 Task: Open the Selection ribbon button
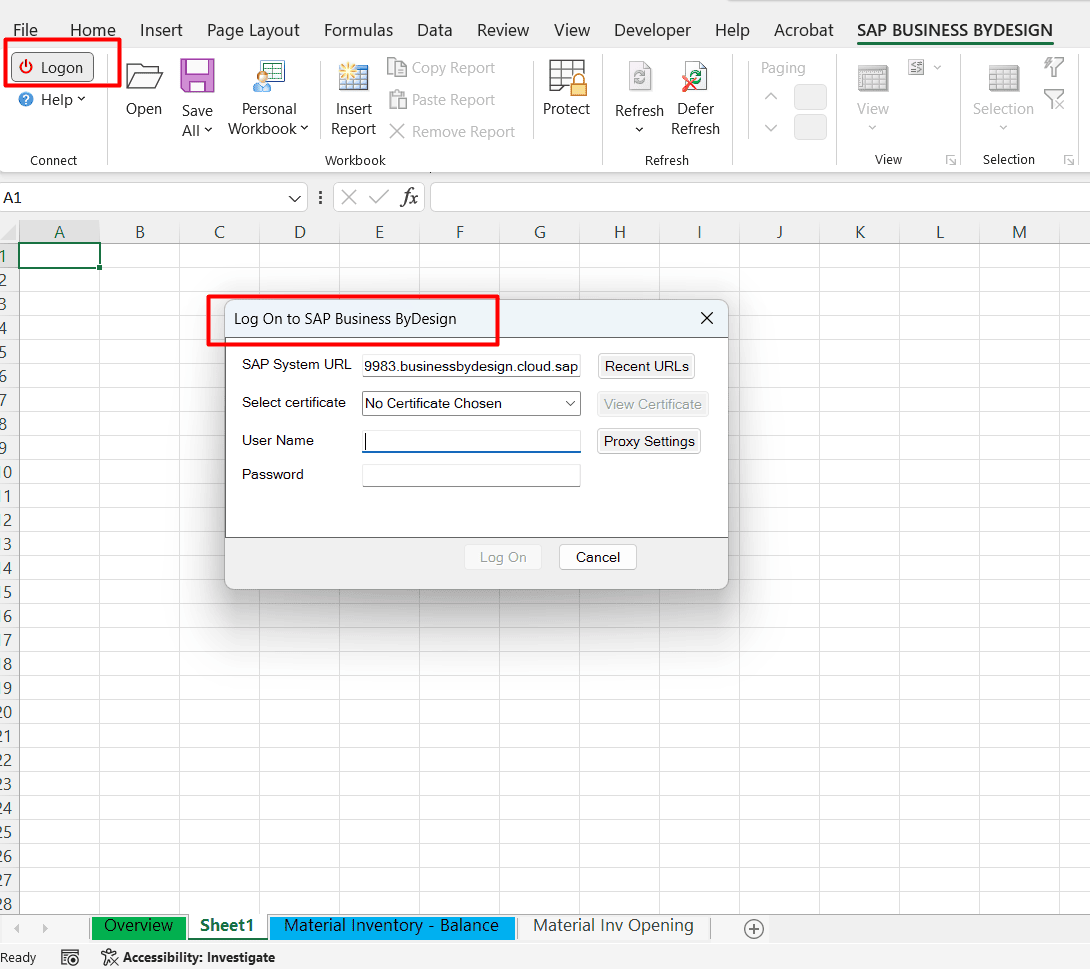click(x=1003, y=97)
